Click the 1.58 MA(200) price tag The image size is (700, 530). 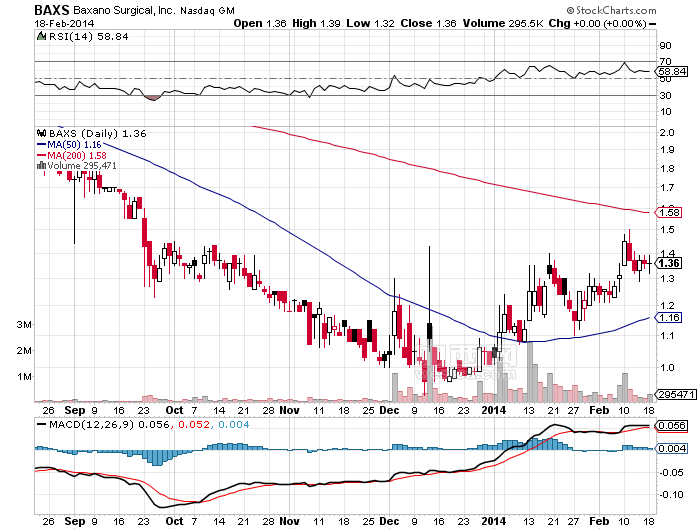coord(669,213)
